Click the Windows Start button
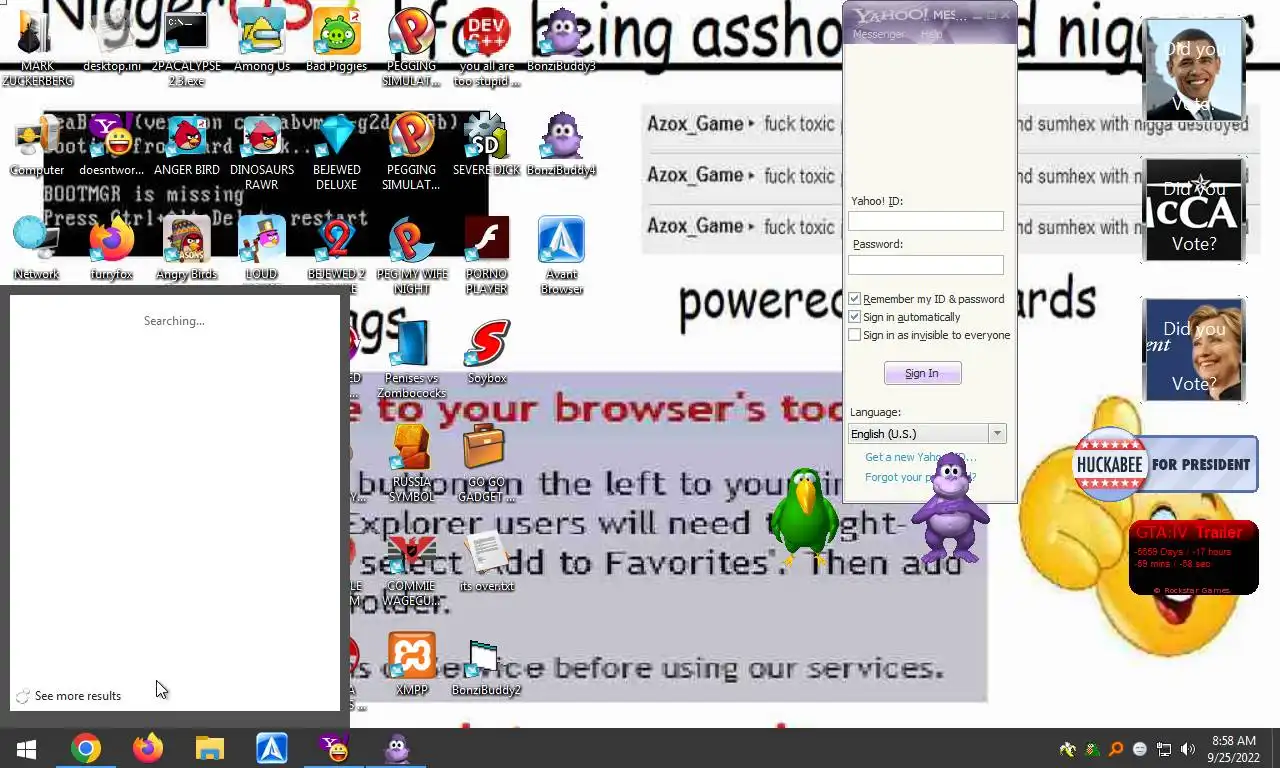The height and width of the screenshot is (768, 1280). 26,748
